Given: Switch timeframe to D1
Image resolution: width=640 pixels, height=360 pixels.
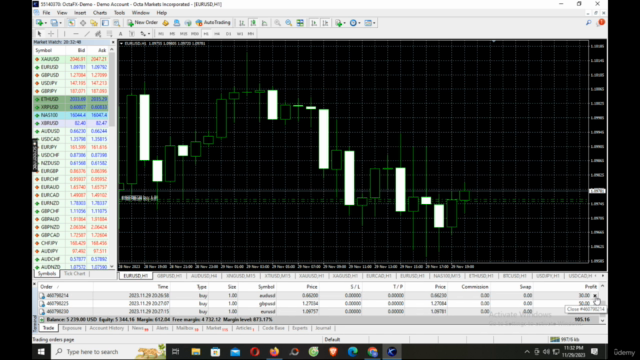Looking at the screenshot, I should click(x=229, y=33).
